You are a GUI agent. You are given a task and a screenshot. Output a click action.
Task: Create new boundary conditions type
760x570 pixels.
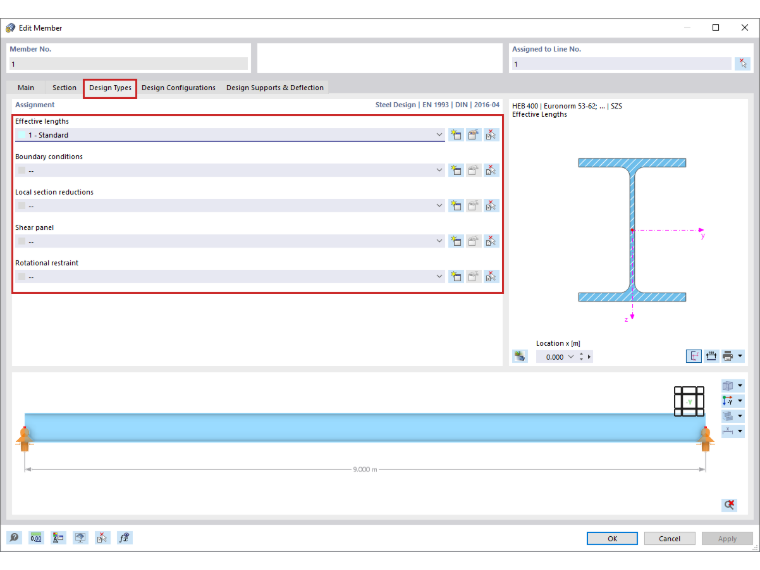click(456, 171)
